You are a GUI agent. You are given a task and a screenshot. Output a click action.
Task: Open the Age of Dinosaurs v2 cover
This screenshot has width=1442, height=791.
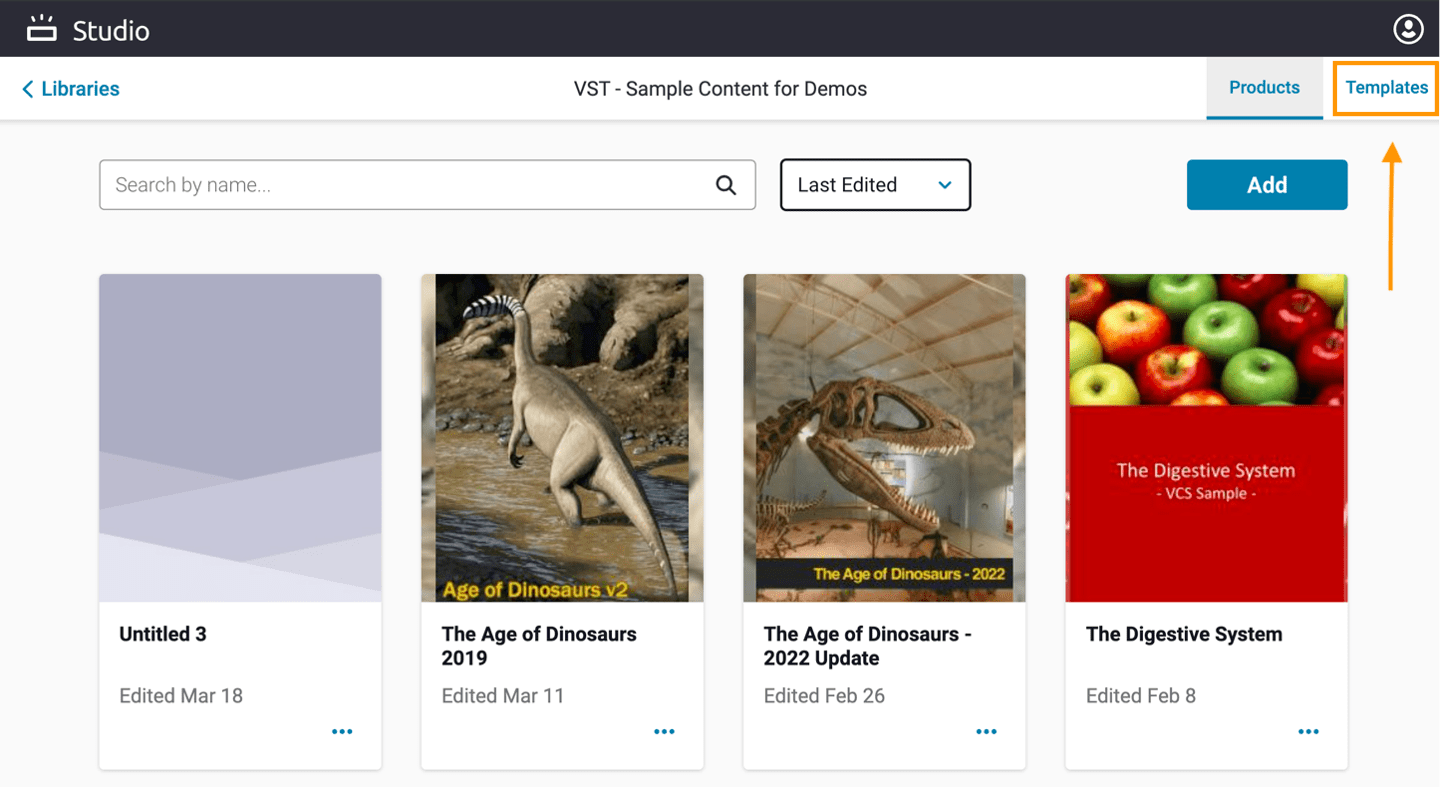tap(562, 438)
